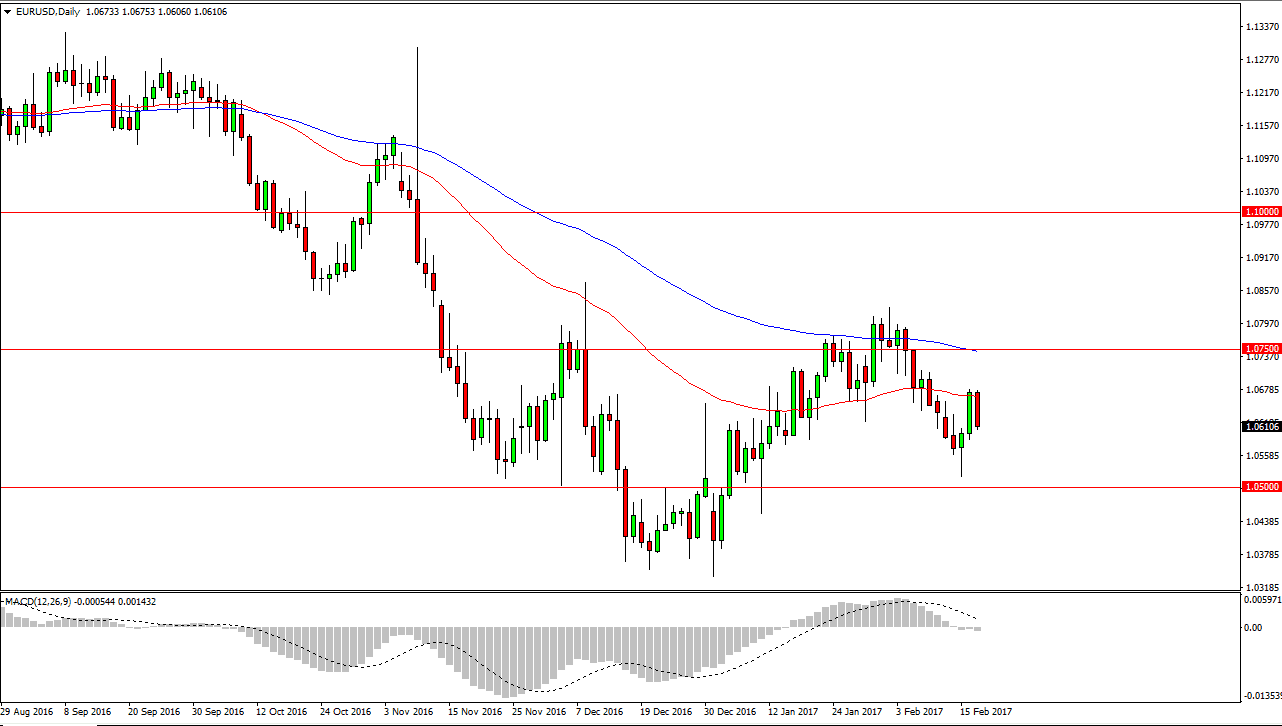Select the black current price tag 1.06106
Viewport: 1282px width, 726px height.
click(1261, 425)
